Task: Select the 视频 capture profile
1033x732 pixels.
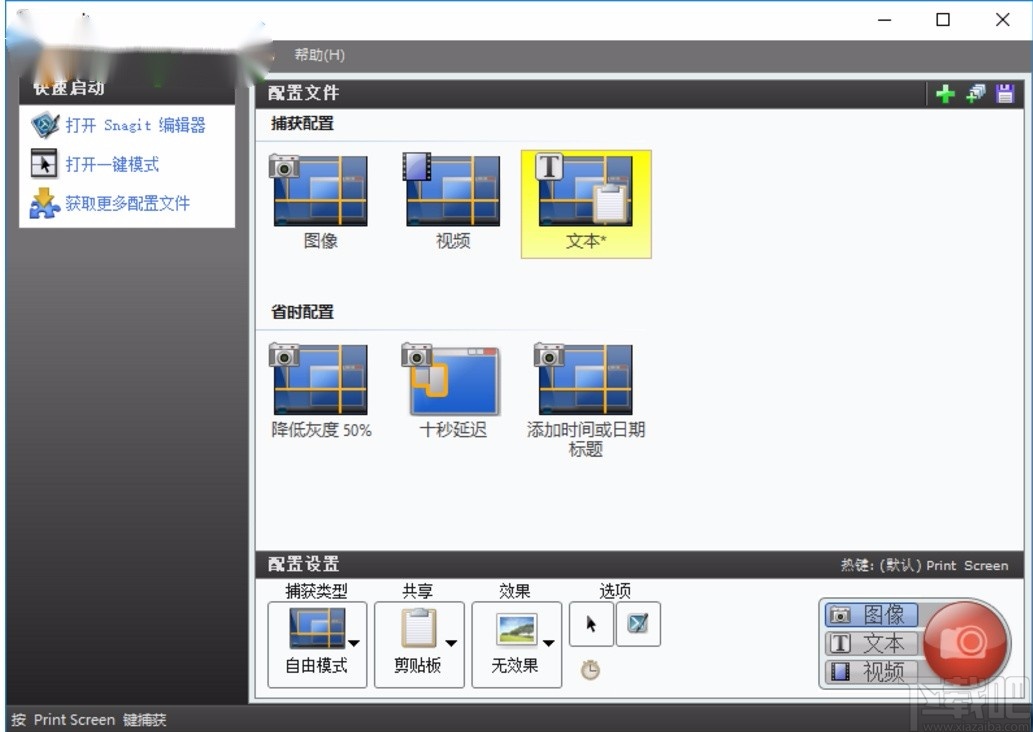Action: 453,202
